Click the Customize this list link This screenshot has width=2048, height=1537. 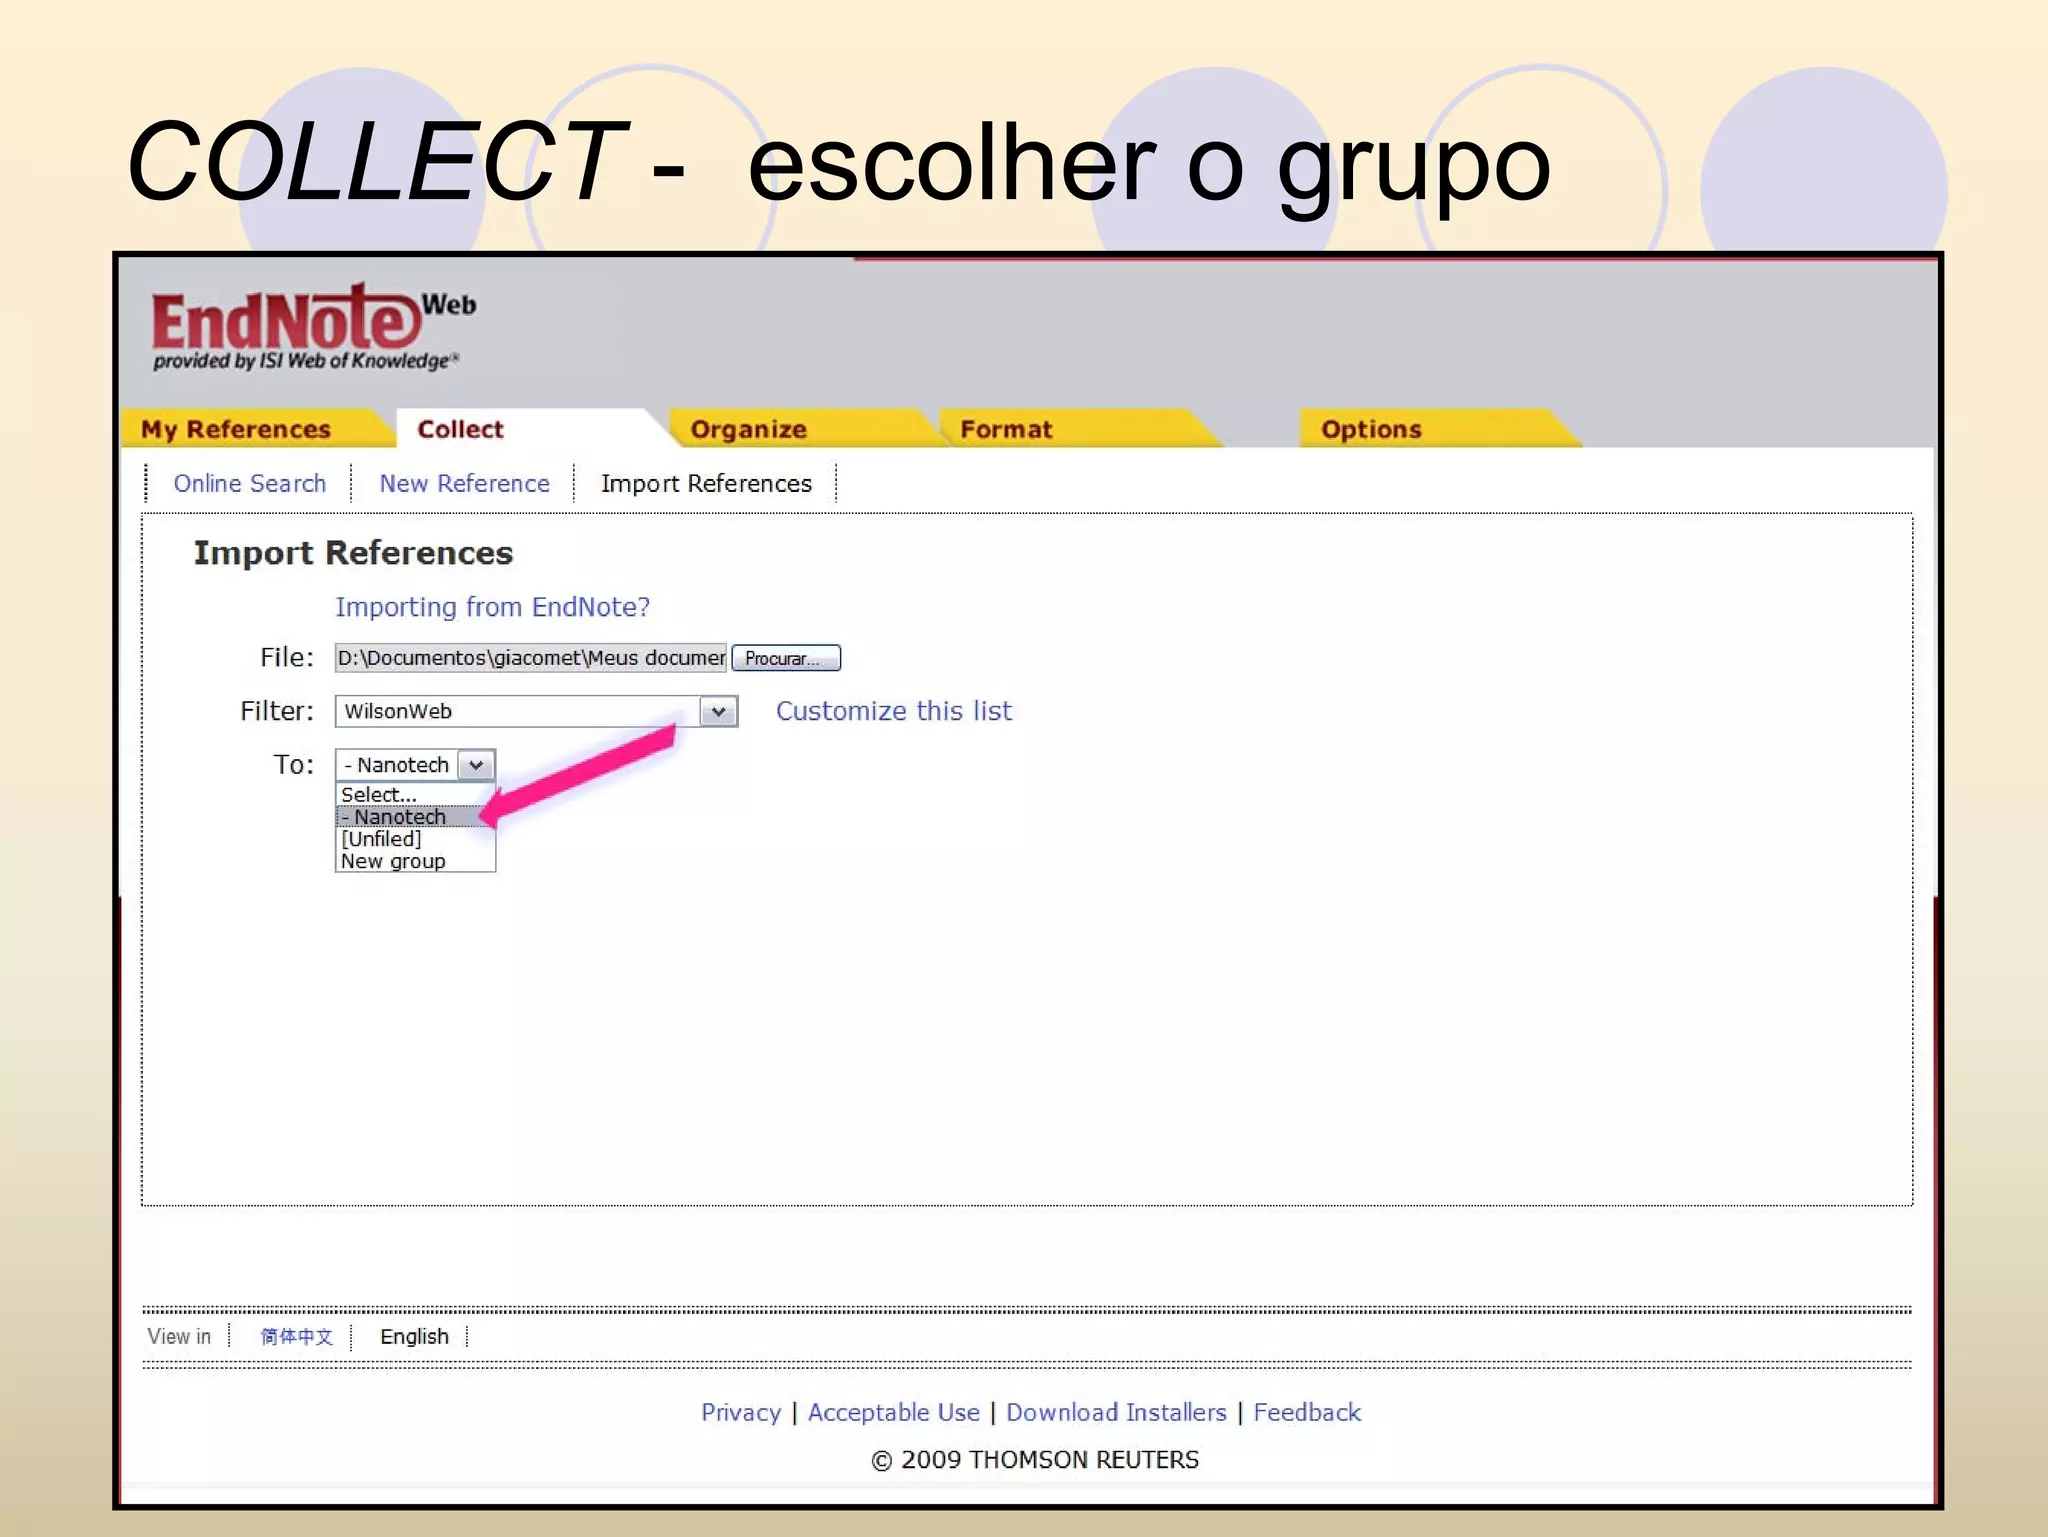894,711
